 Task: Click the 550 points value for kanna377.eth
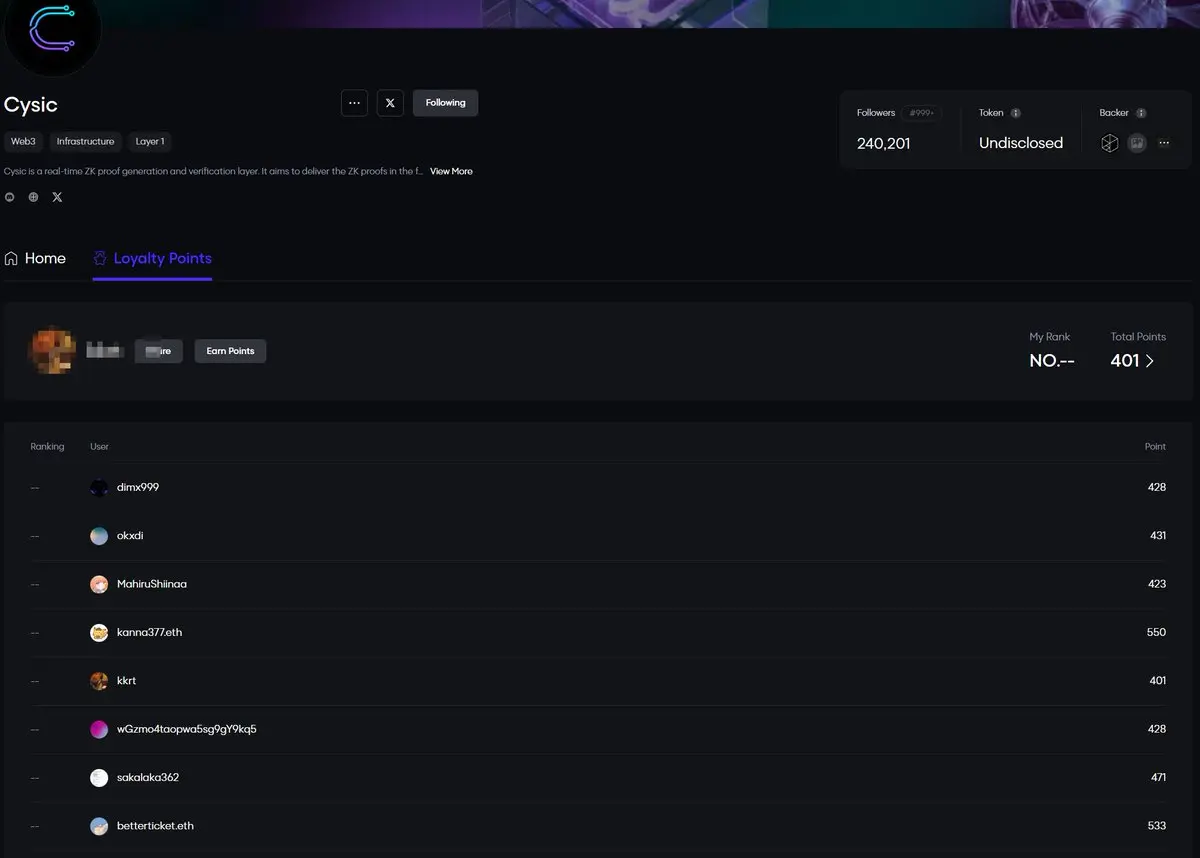pyautogui.click(x=1157, y=633)
